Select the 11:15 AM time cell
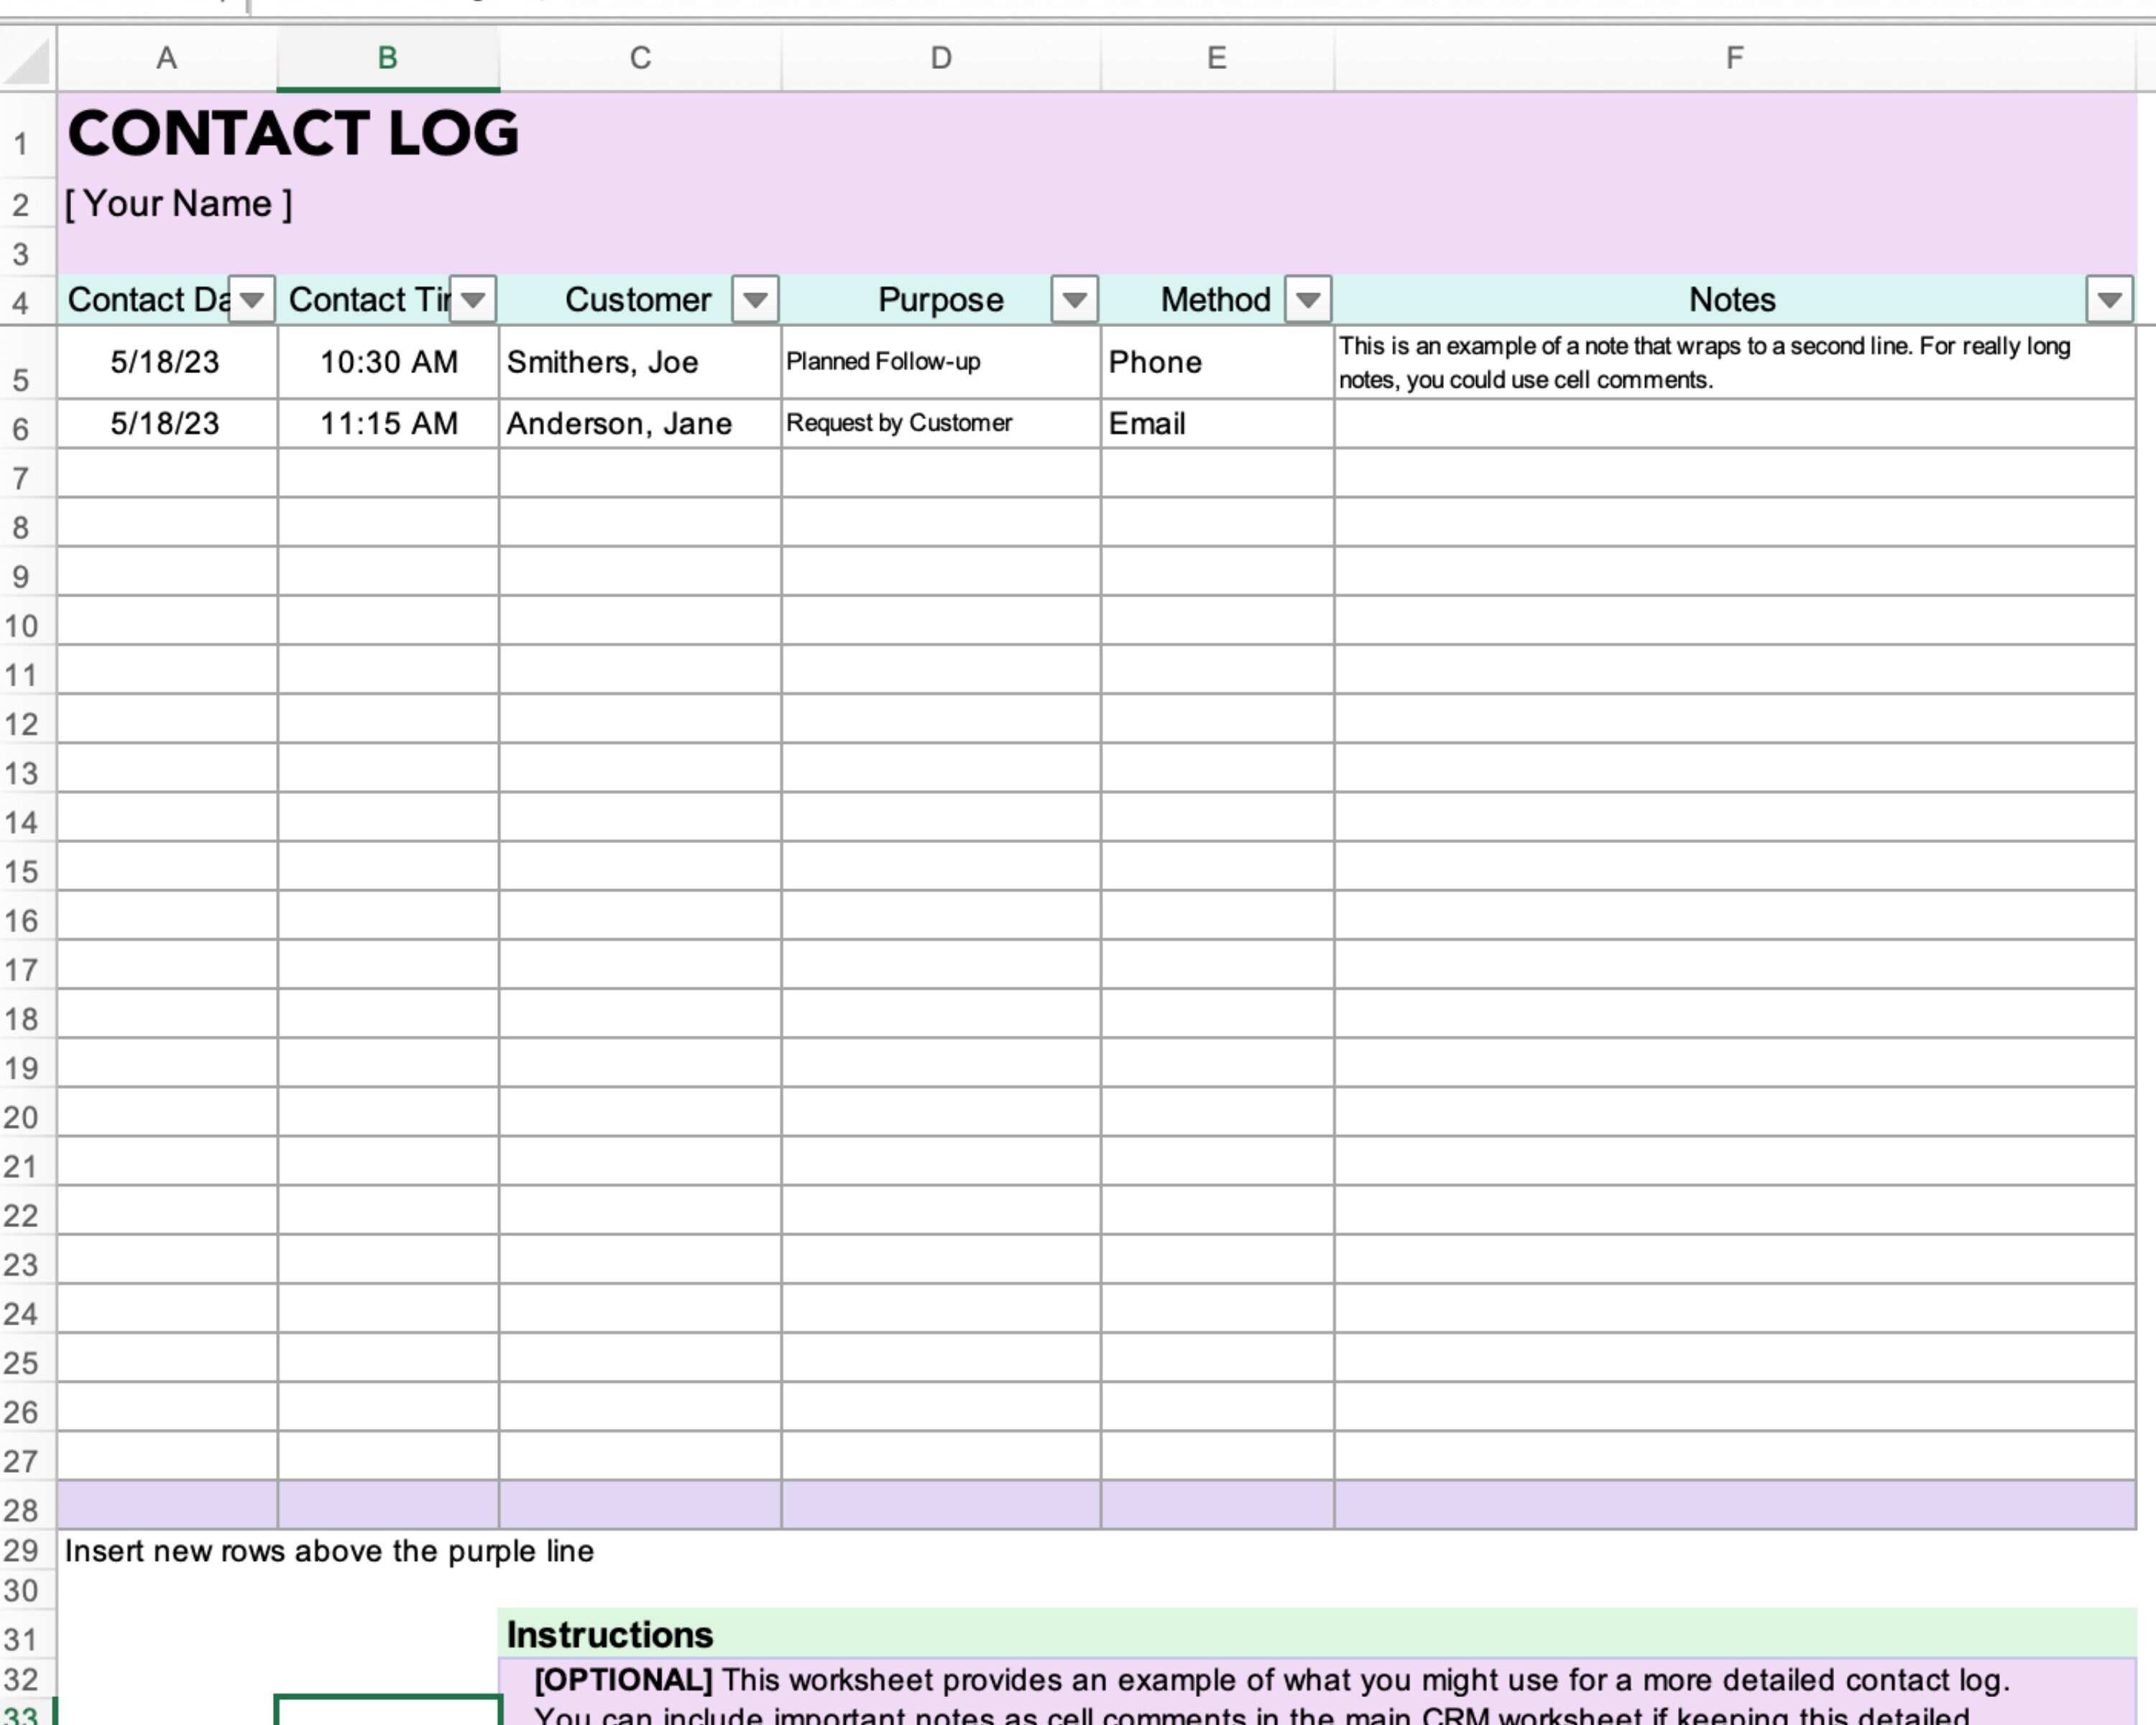Image resolution: width=2156 pixels, height=1725 pixels. [388, 424]
